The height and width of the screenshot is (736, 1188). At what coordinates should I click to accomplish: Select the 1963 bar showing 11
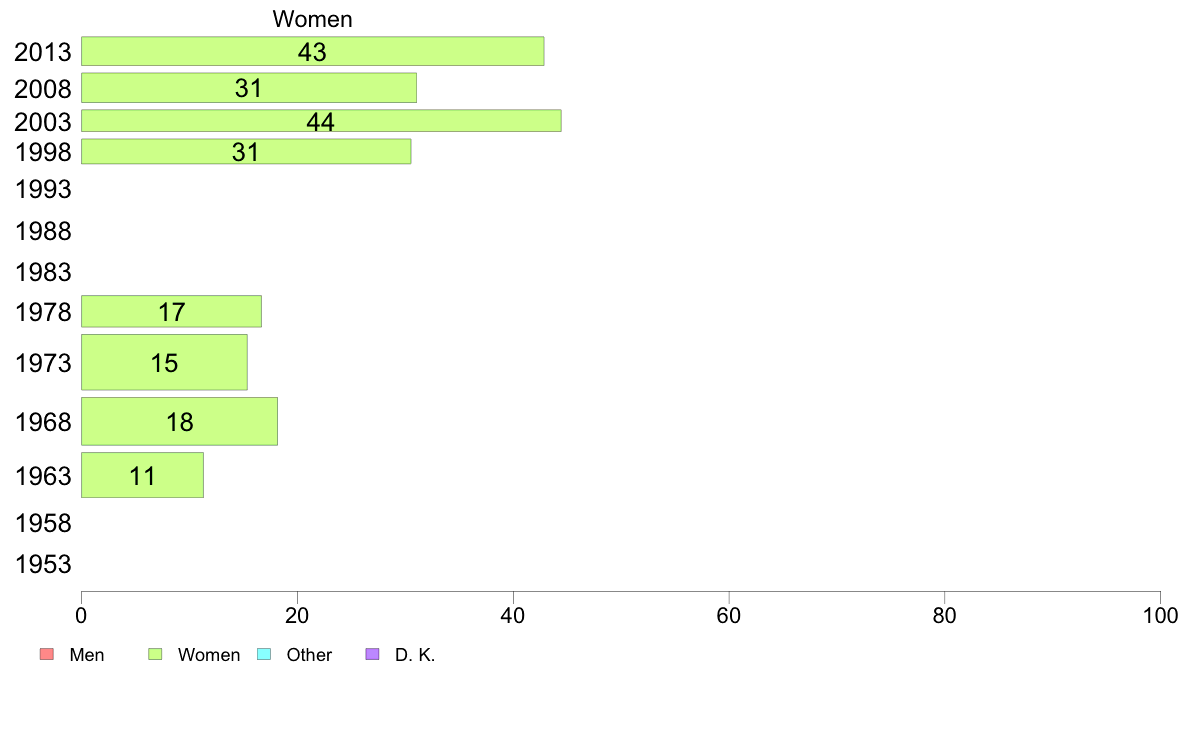pyautogui.click(x=142, y=475)
